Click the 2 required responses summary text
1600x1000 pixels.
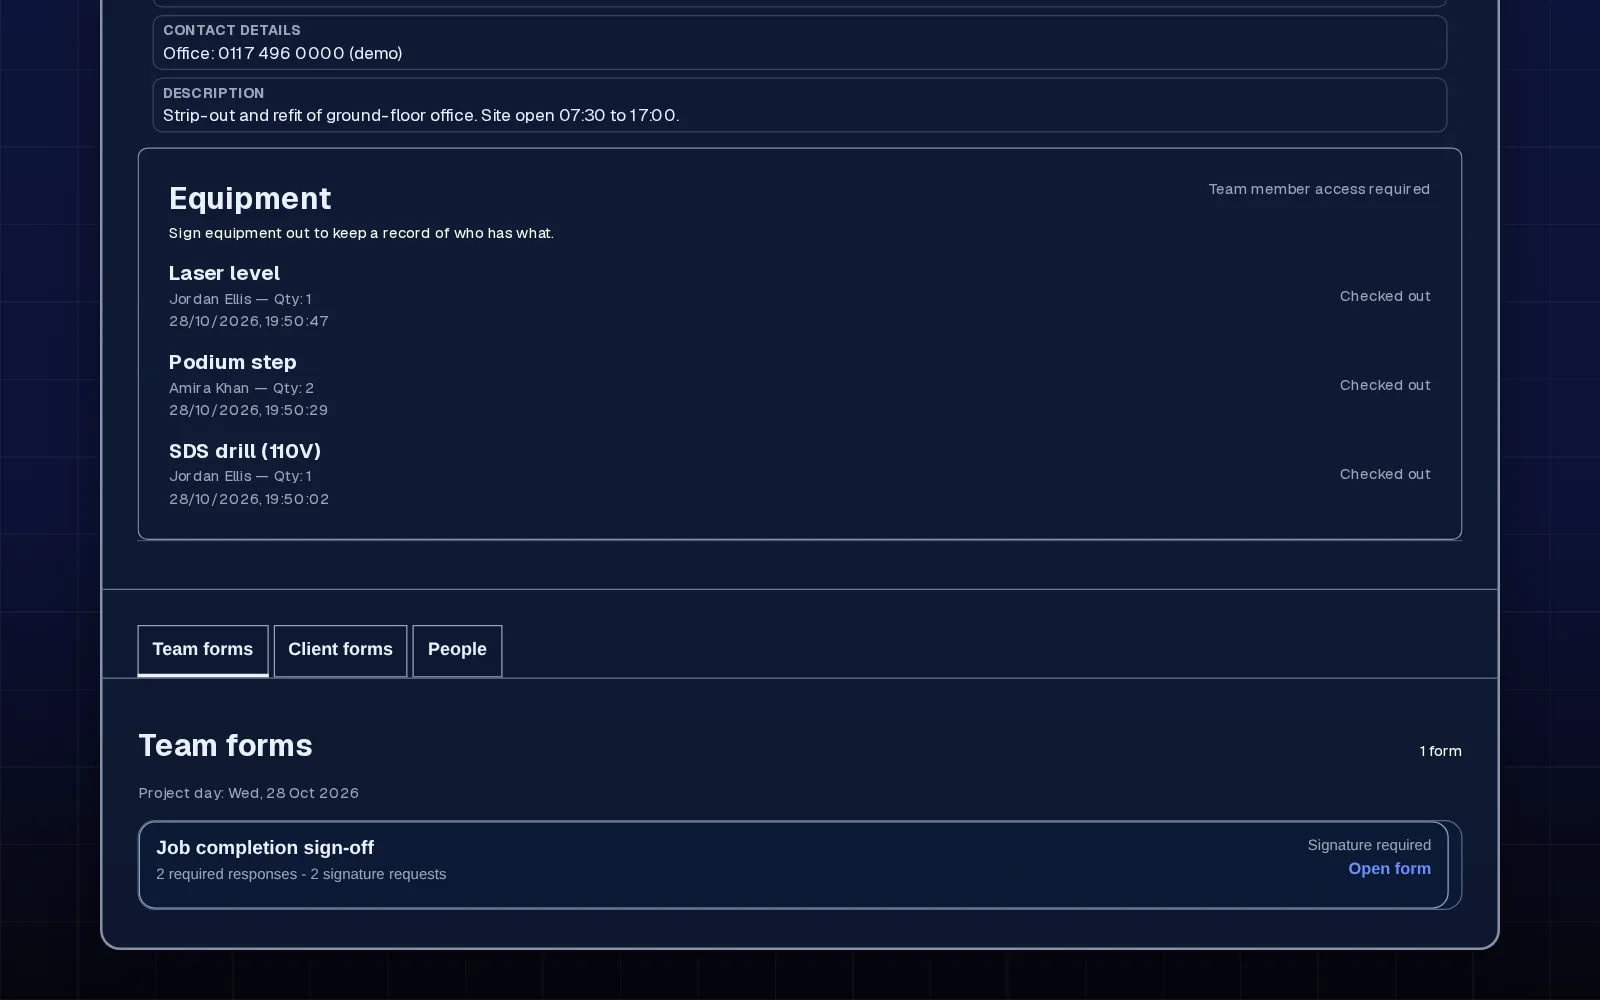point(301,874)
